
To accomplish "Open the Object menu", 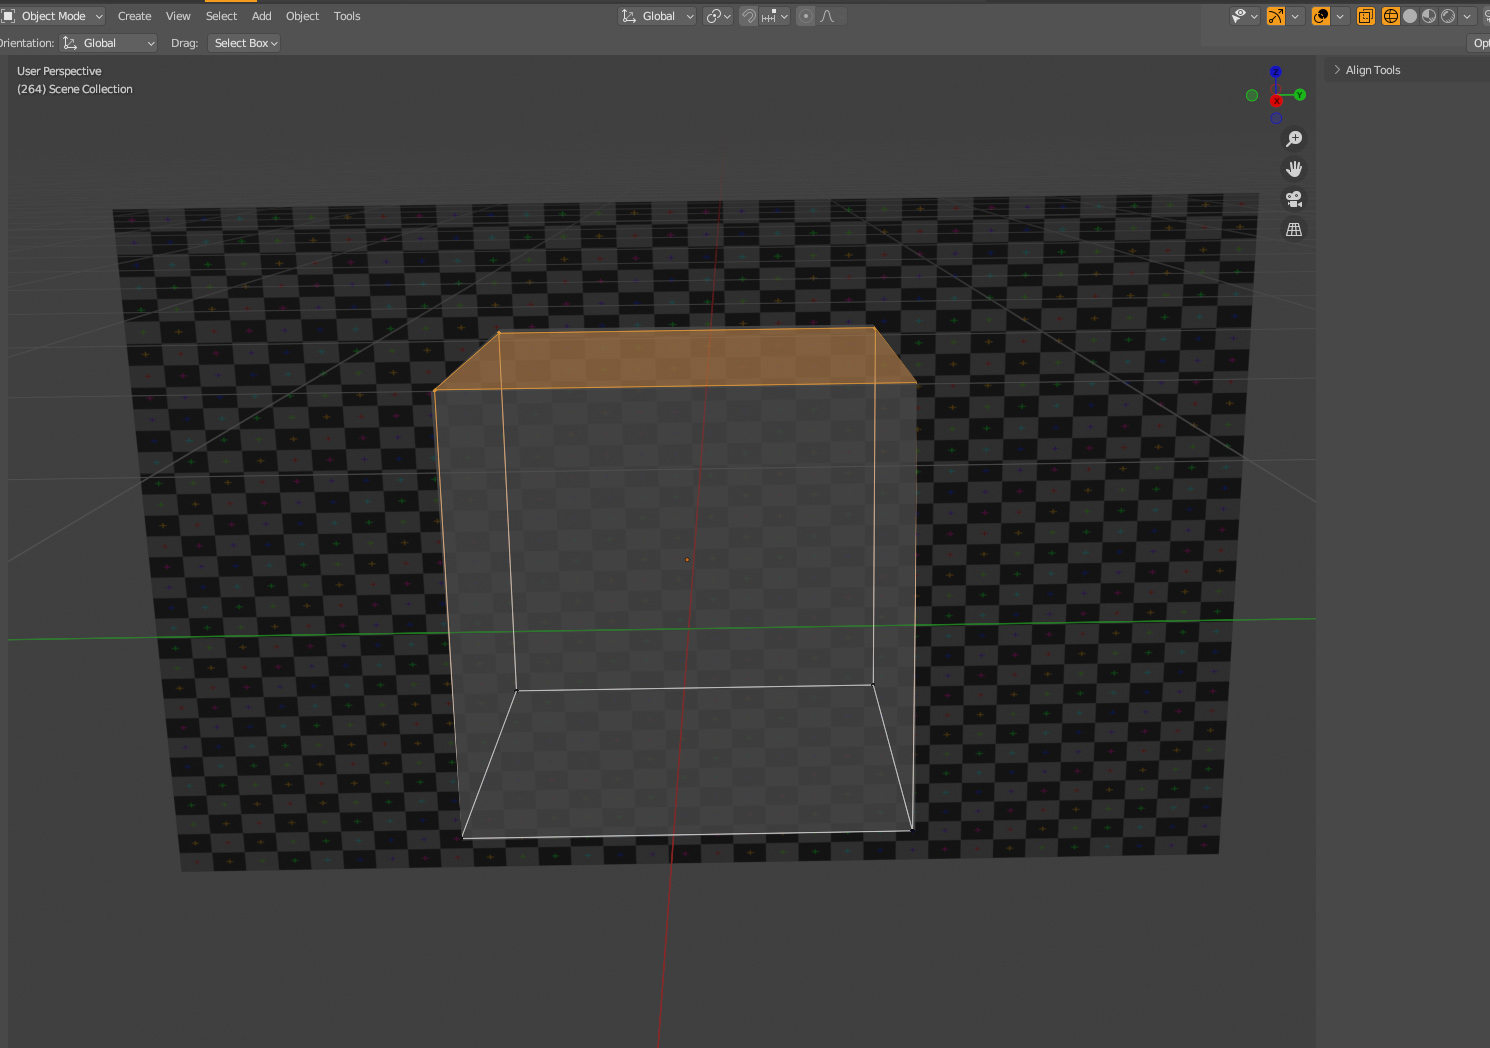I will click(302, 16).
